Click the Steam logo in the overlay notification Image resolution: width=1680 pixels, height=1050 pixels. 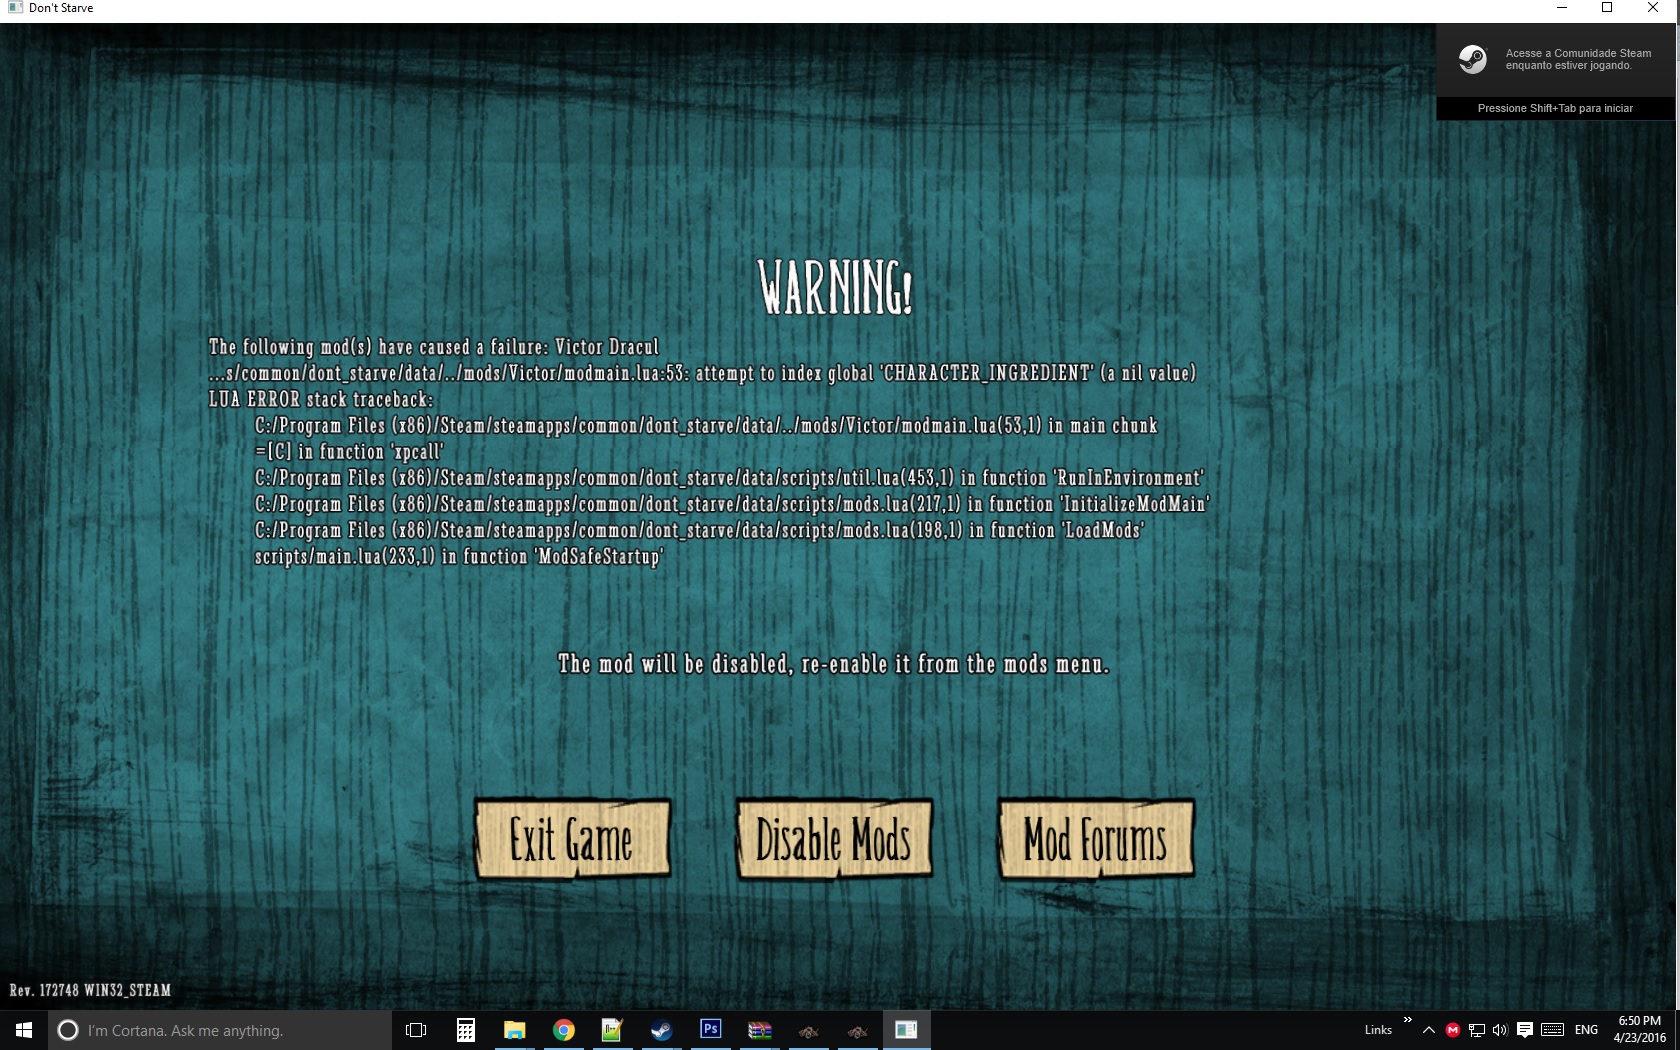coord(1472,60)
